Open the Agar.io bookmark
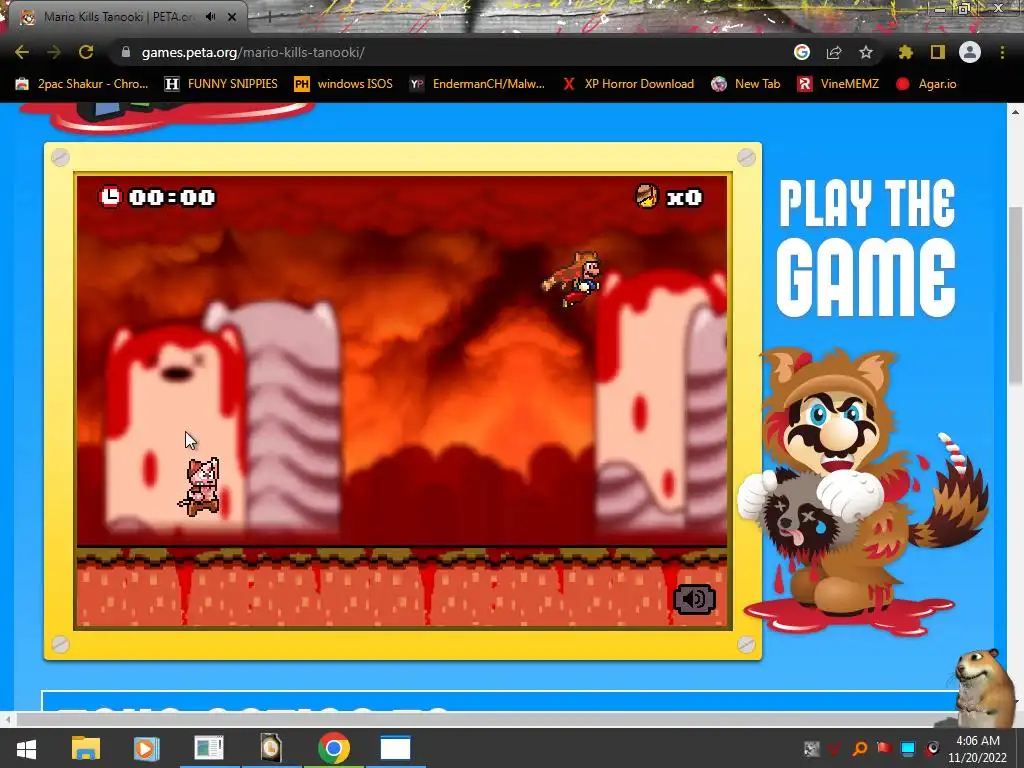Screen dimensions: 1024x768 click(927, 84)
